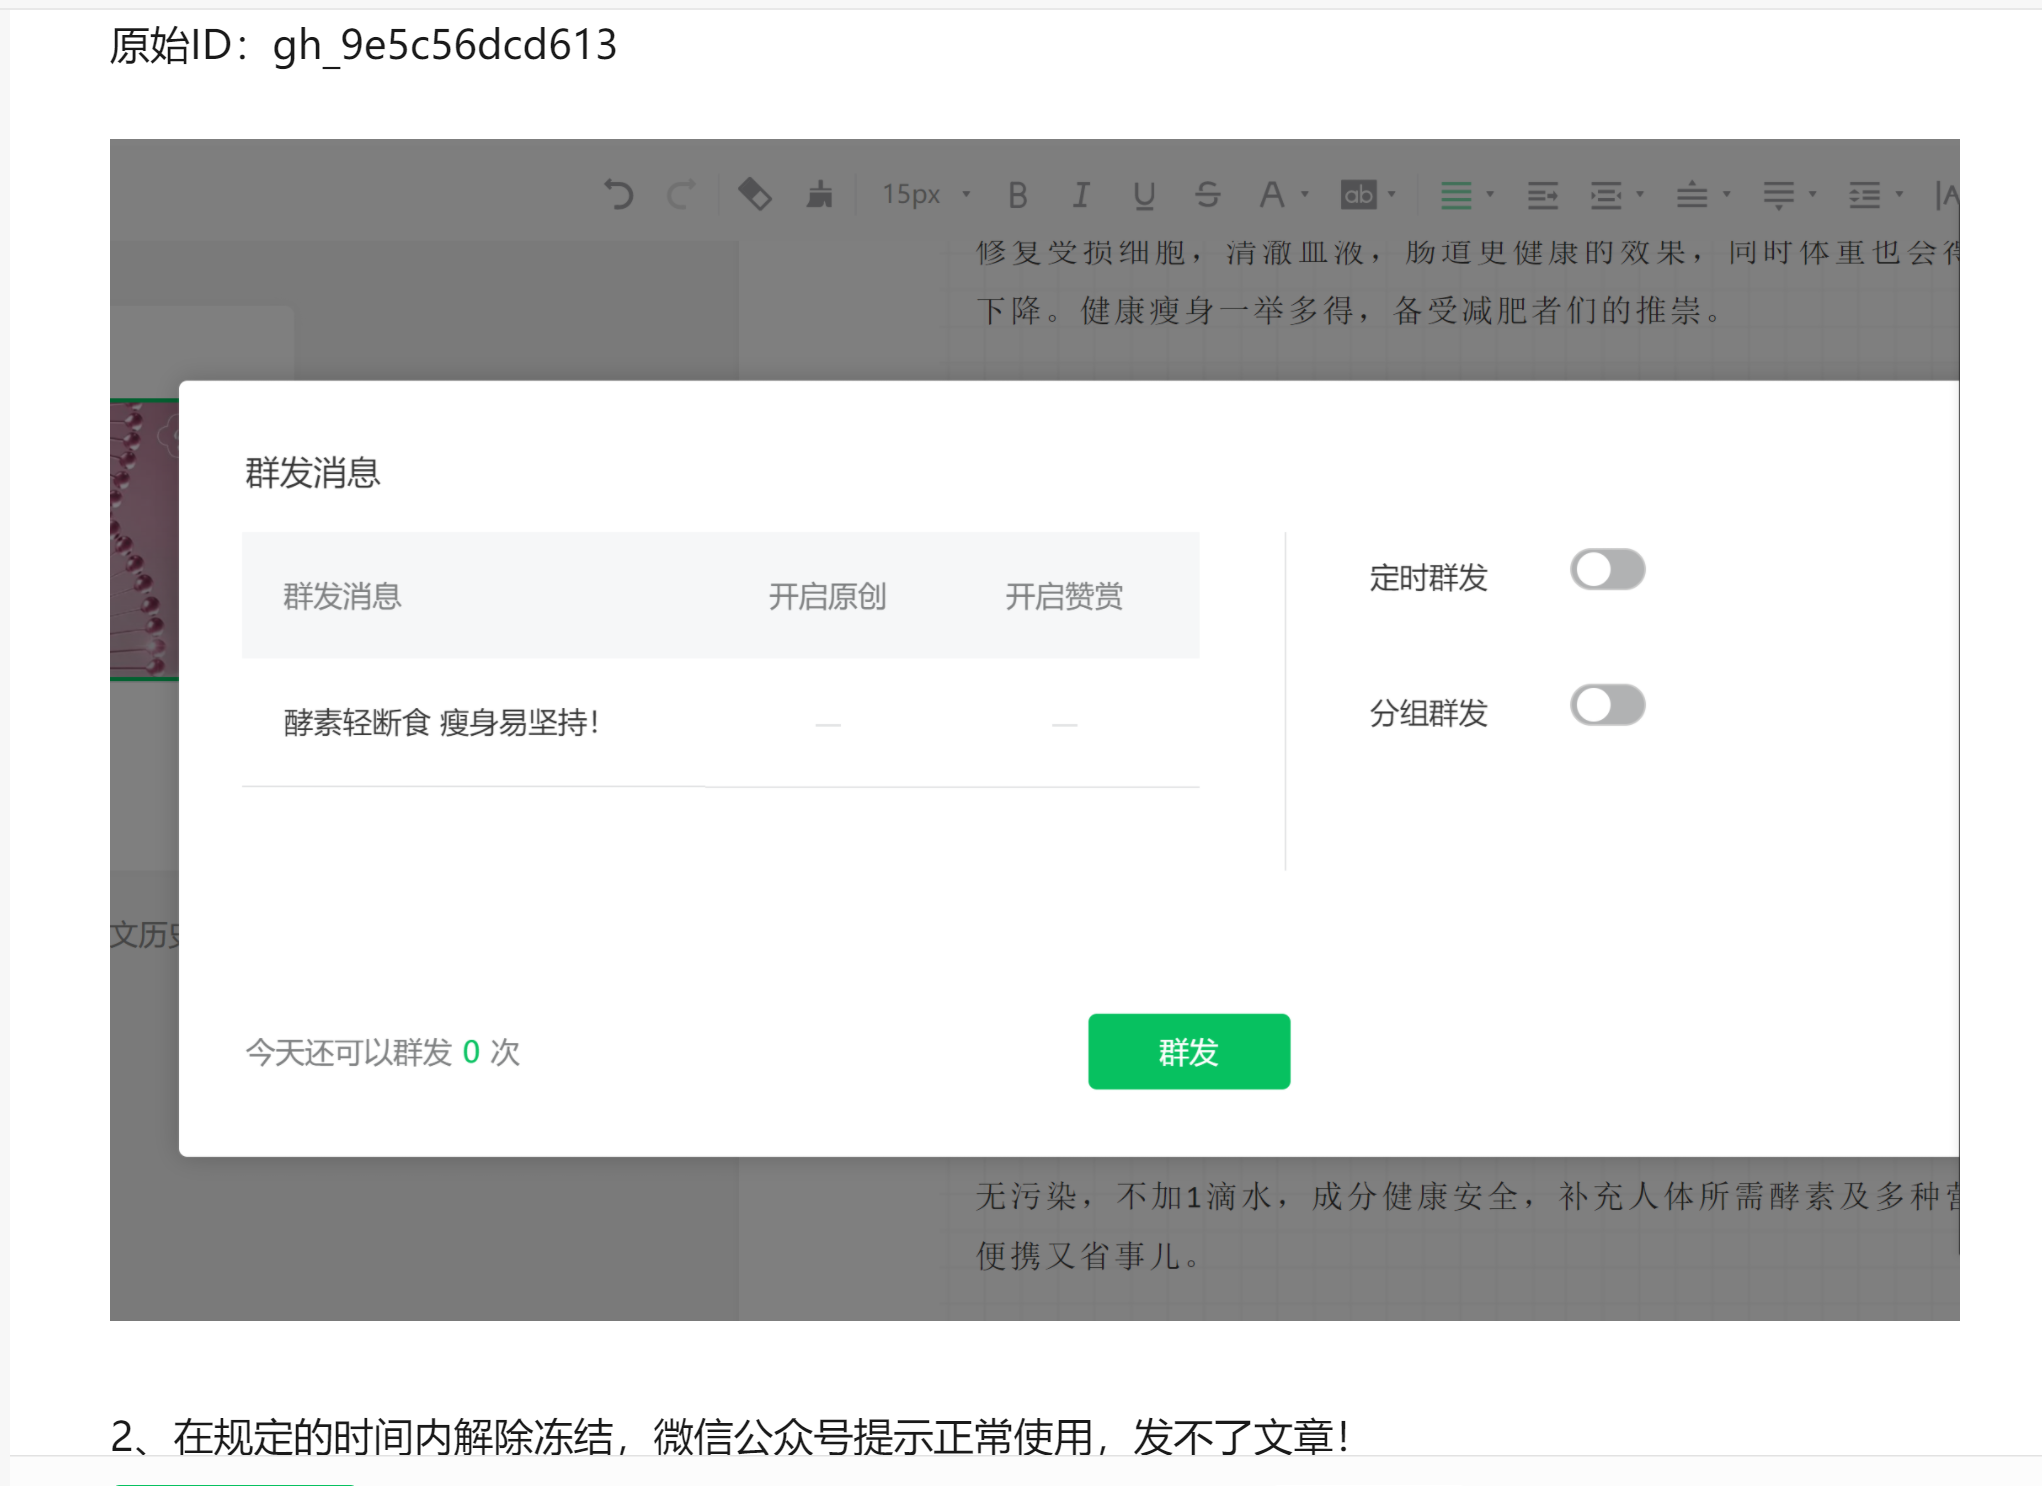
Task: Expand the font color A dropdown arrow
Action: click(x=1305, y=195)
